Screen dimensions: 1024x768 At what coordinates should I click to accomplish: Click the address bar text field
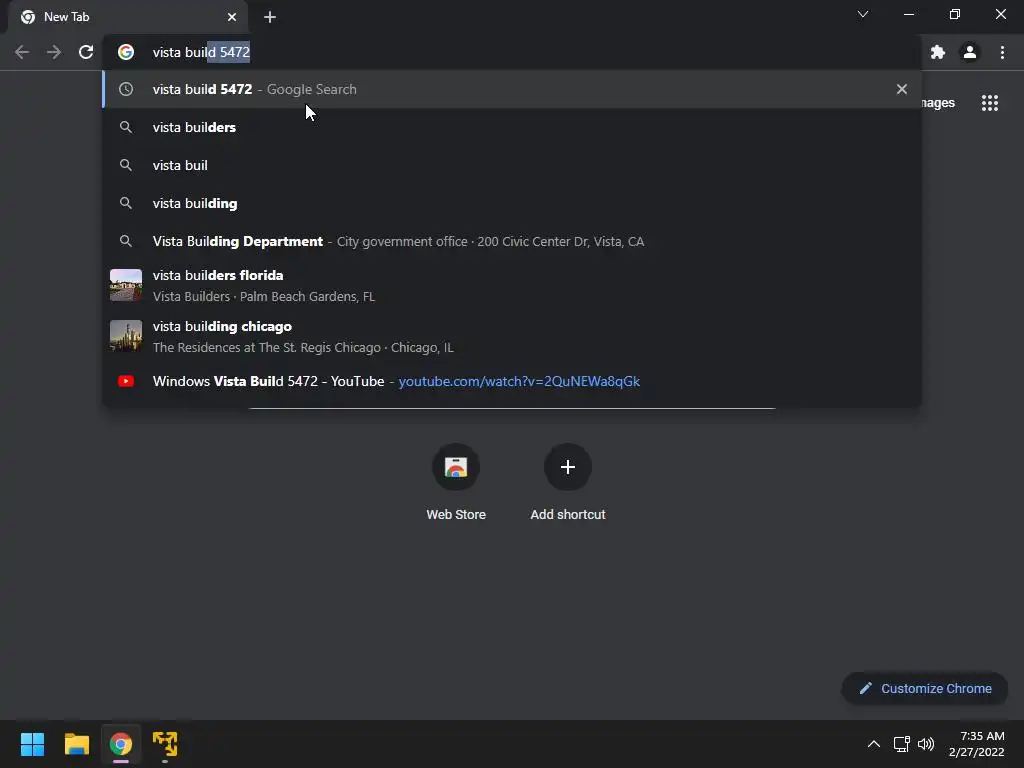[x=512, y=52]
